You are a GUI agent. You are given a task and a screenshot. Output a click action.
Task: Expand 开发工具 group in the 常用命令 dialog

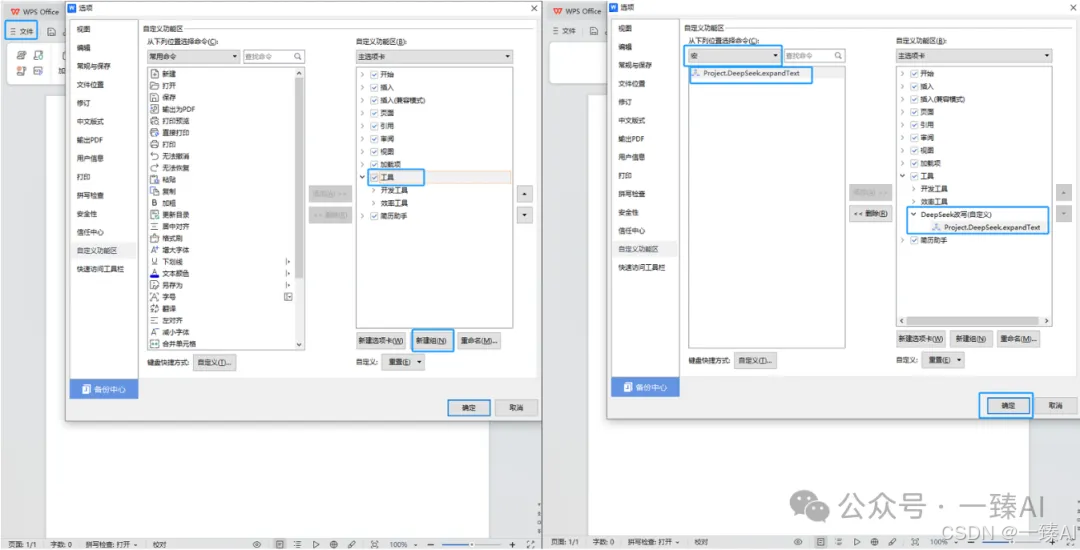[374, 191]
